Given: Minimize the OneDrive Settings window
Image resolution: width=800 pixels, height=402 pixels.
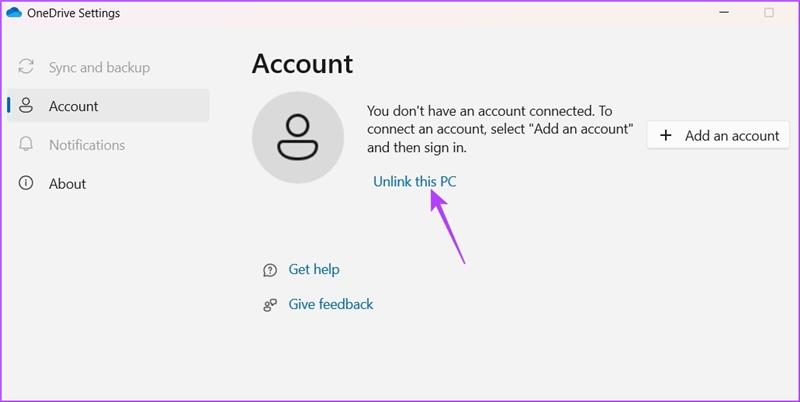Looking at the screenshot, I should tap(723, 12).
